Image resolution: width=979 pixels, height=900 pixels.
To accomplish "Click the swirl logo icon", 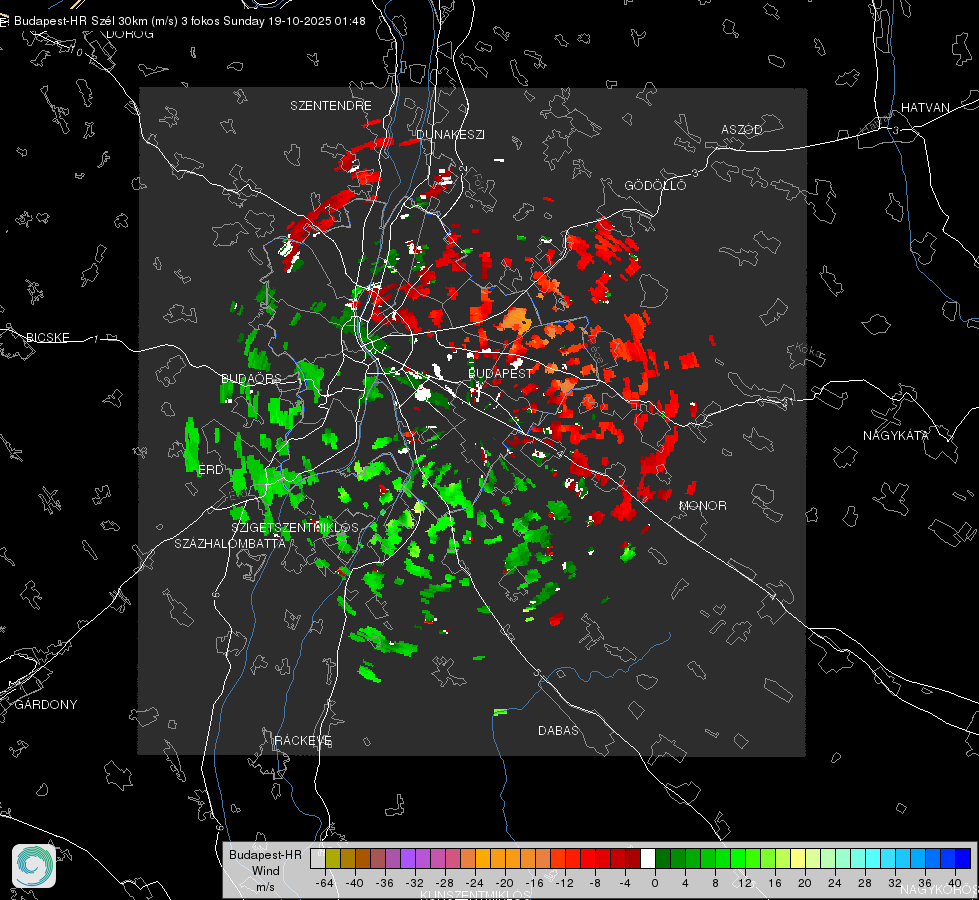I will coord(34,865).
